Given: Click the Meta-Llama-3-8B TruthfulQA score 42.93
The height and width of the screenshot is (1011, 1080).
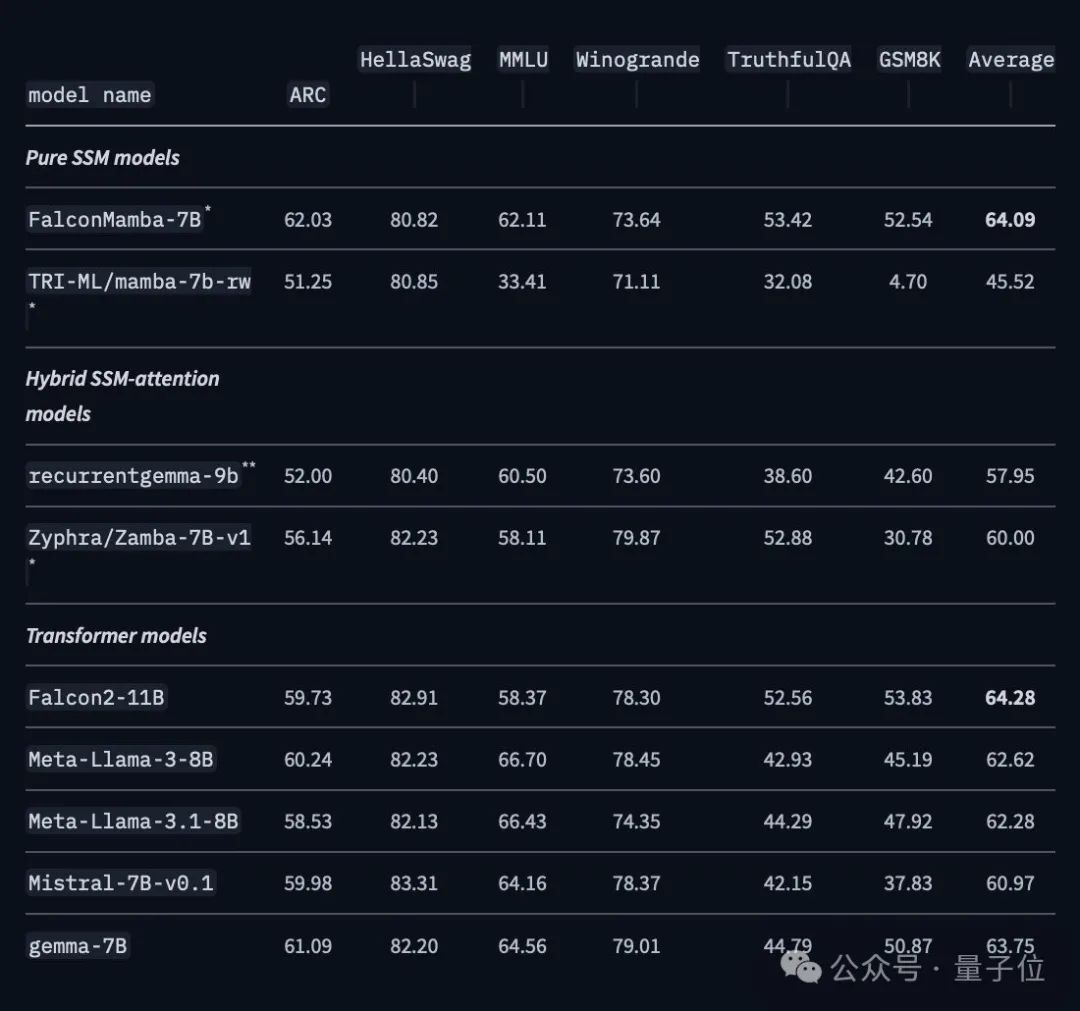Looking at the screenshot, I should click(x=788, y=760).
